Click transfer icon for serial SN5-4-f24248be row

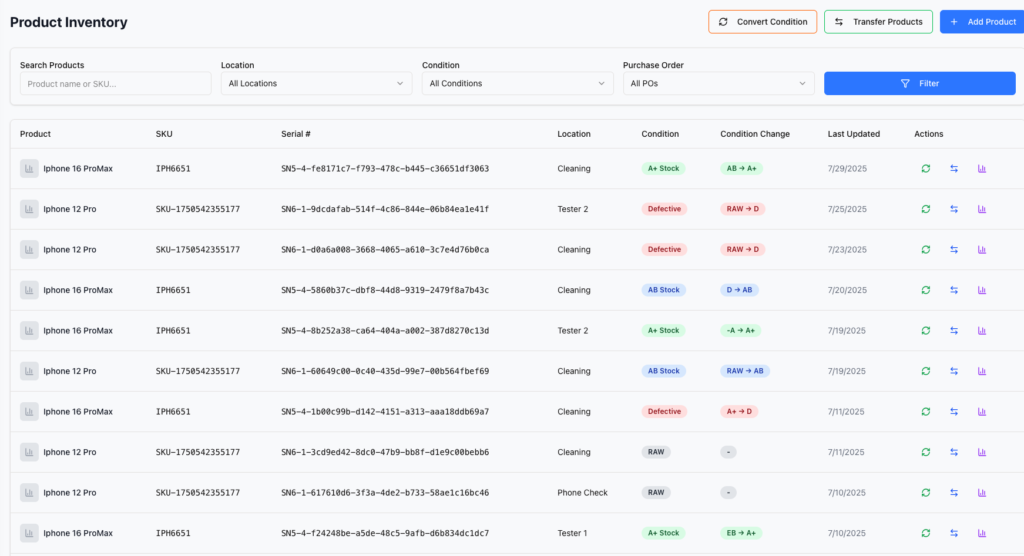pos(954,533)
